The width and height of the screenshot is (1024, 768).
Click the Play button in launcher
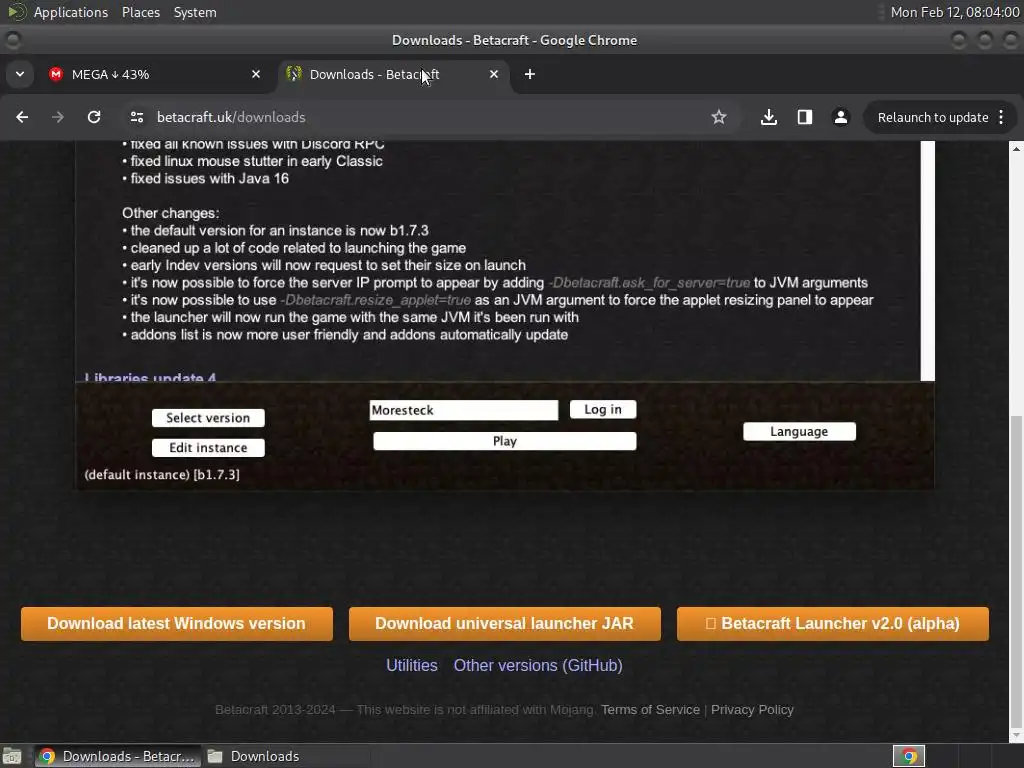[505, 441]
